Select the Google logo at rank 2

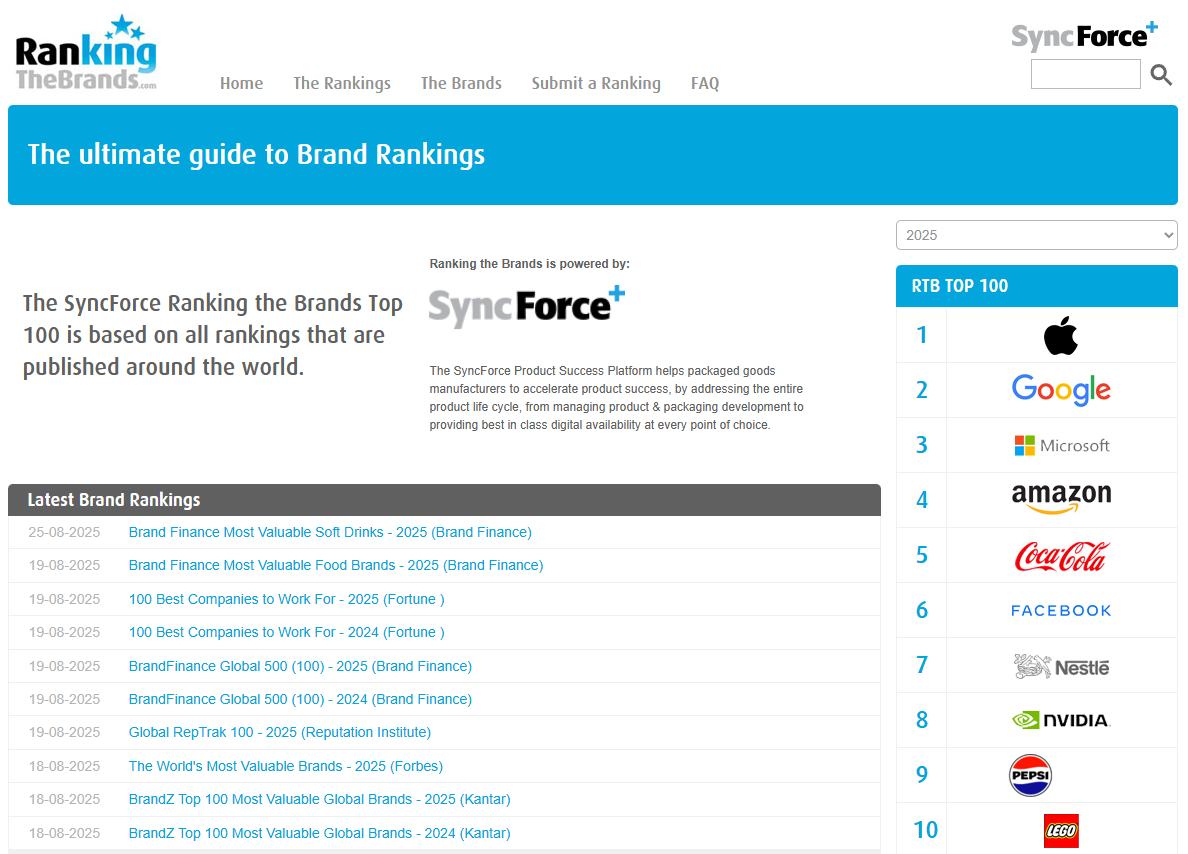click(1061, 390)
